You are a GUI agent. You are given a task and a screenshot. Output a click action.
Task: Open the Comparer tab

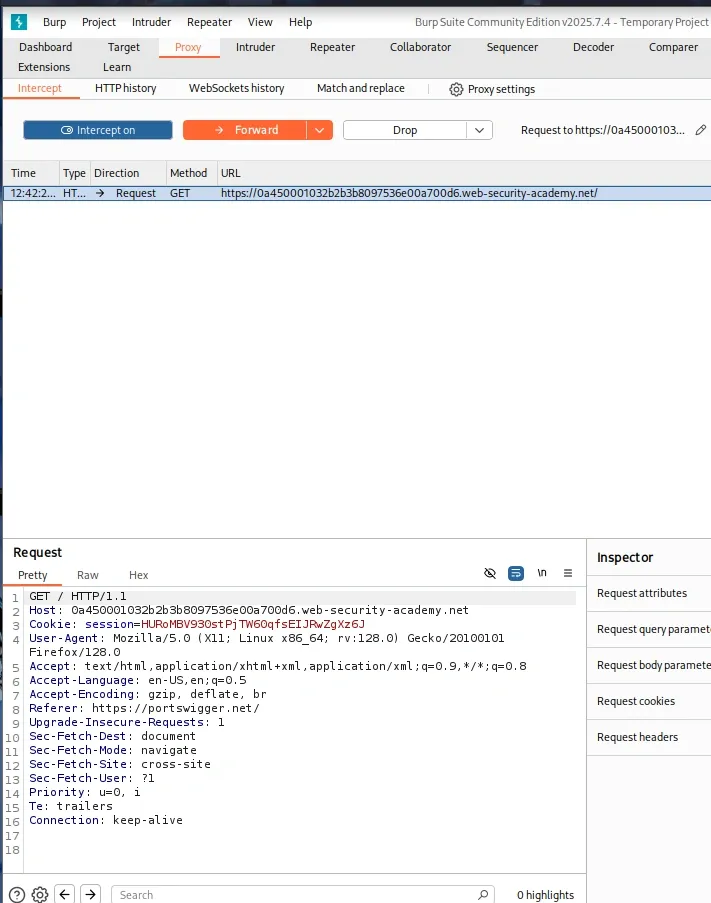[673, 47]
